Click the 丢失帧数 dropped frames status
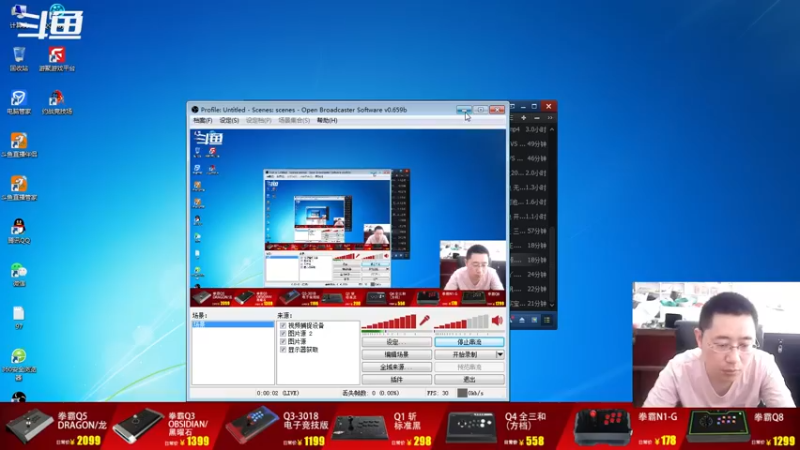 click(x=370, y=393)
